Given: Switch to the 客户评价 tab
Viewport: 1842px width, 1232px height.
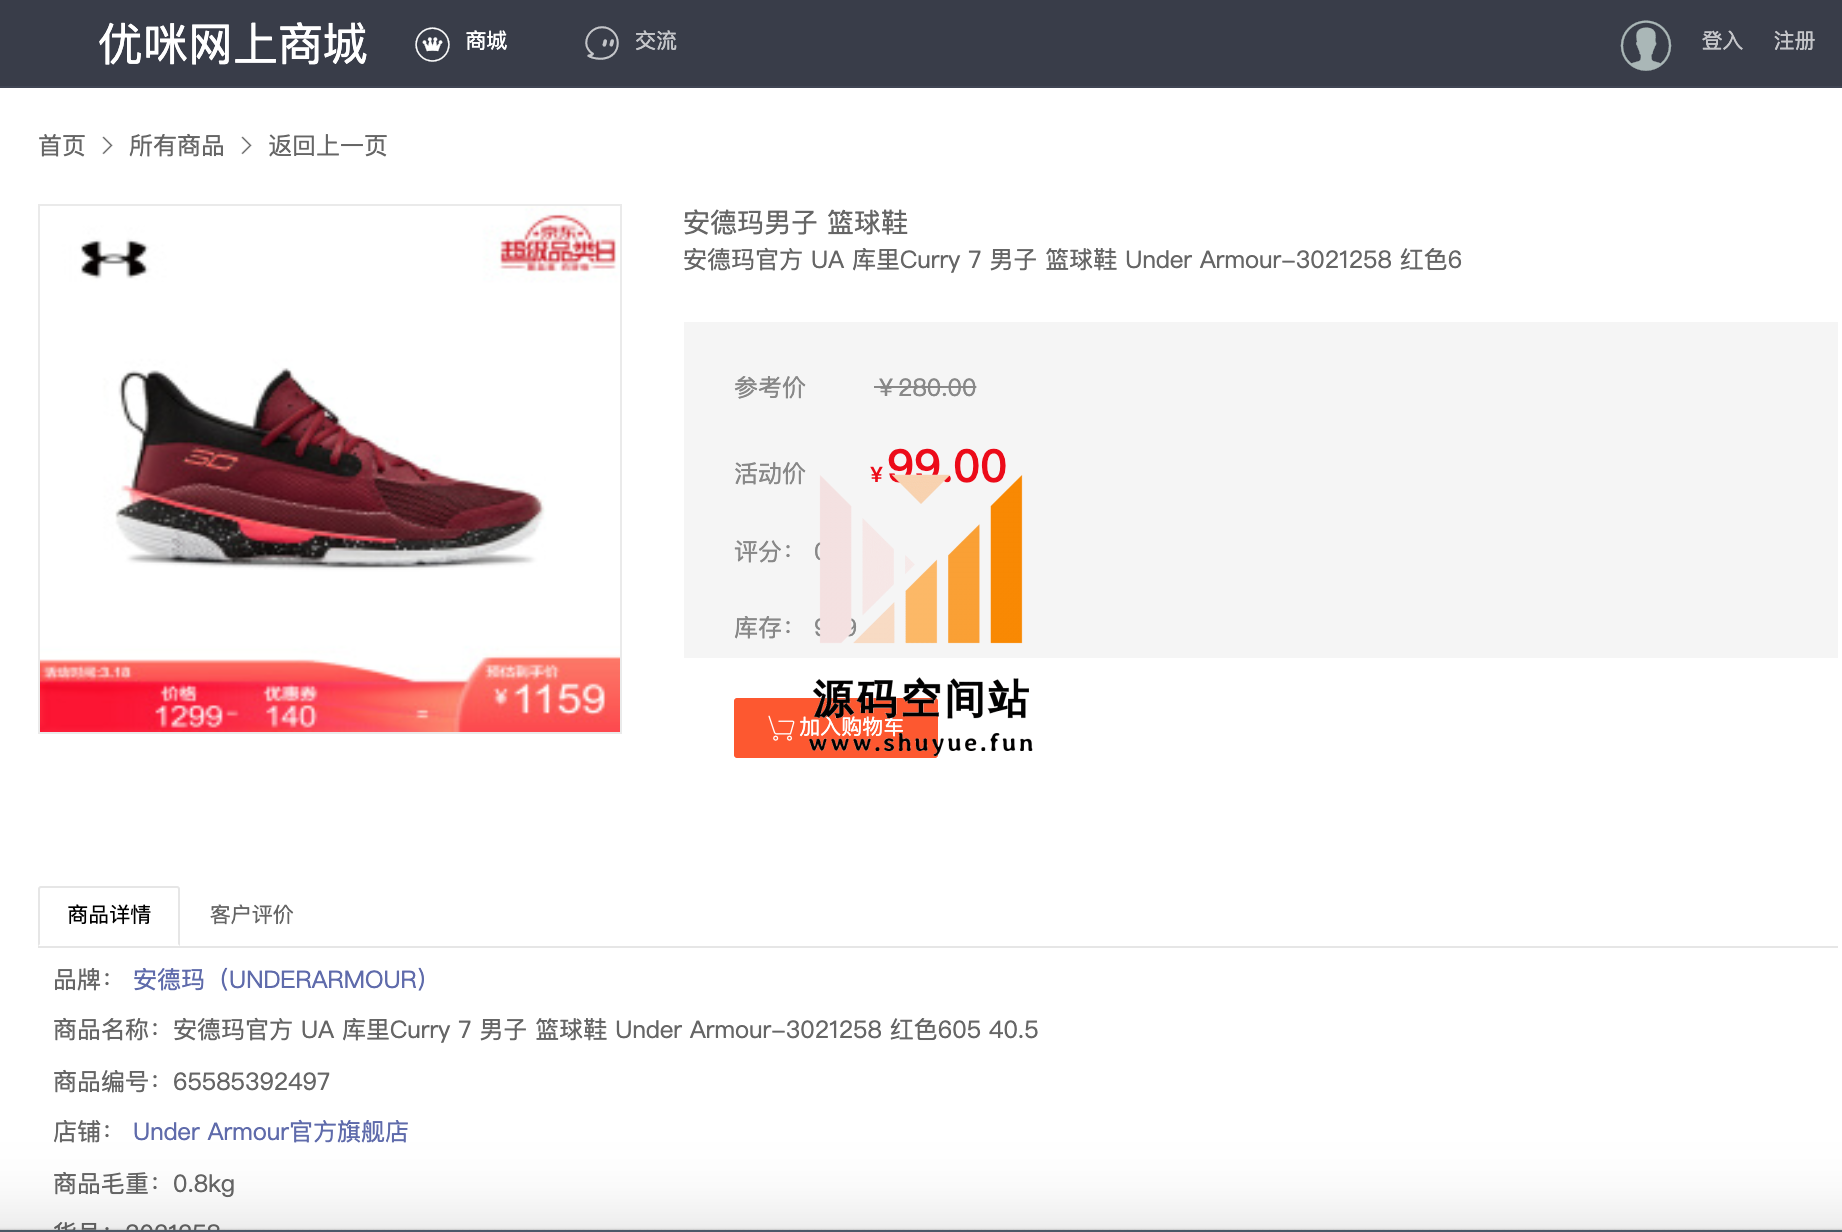Looking at the screenshot, I should click(252, 915).
